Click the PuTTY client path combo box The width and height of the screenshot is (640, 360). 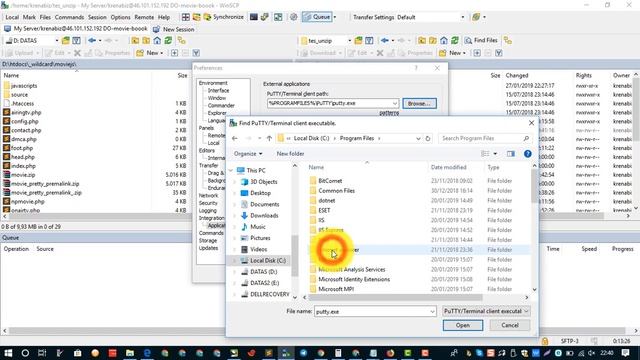(x=333, y=103)
